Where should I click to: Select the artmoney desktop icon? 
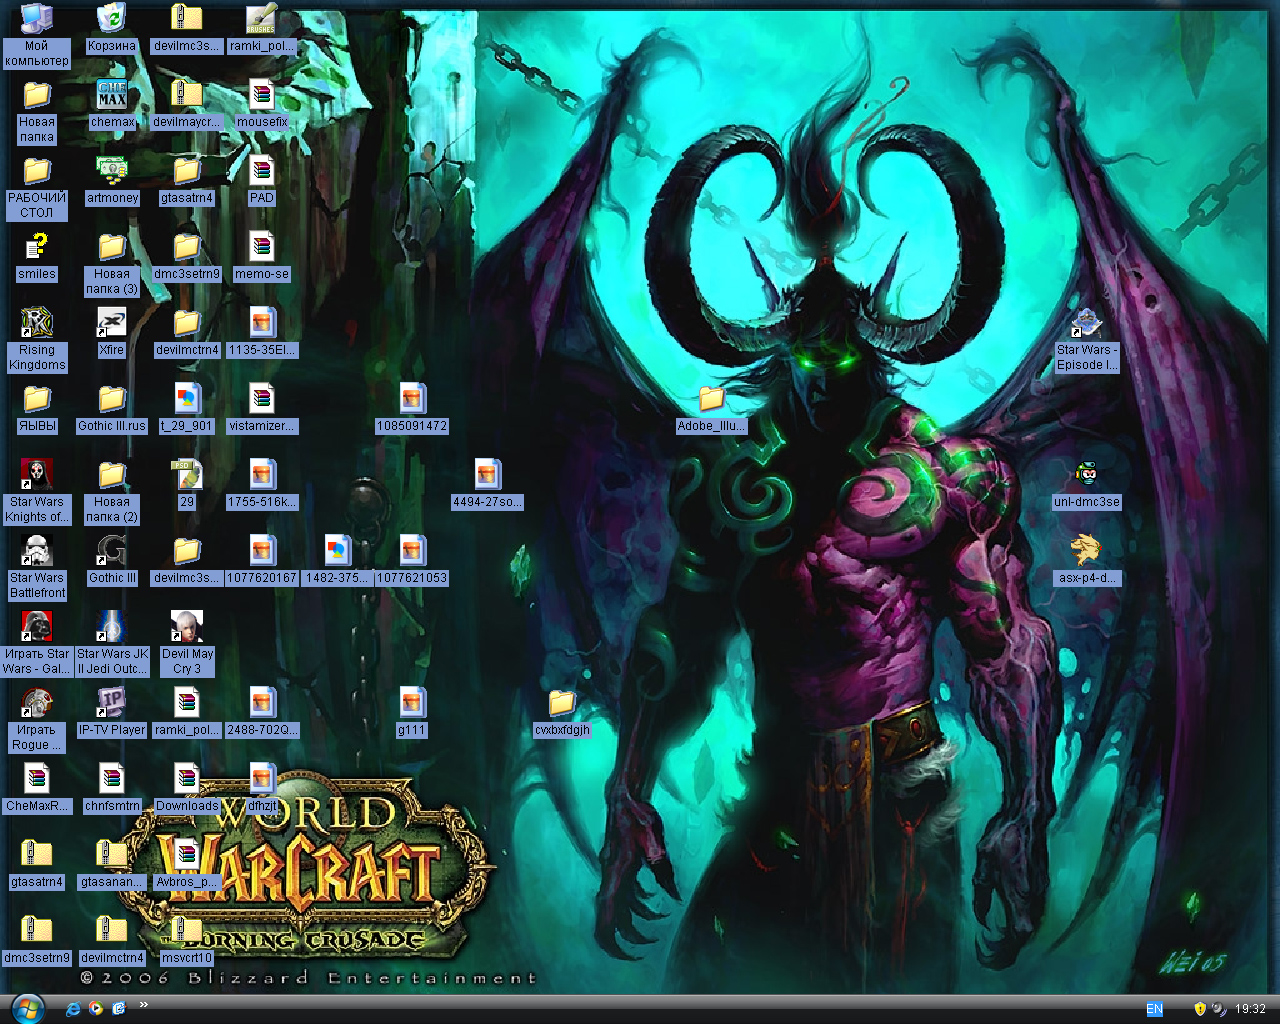pos(111,171)
